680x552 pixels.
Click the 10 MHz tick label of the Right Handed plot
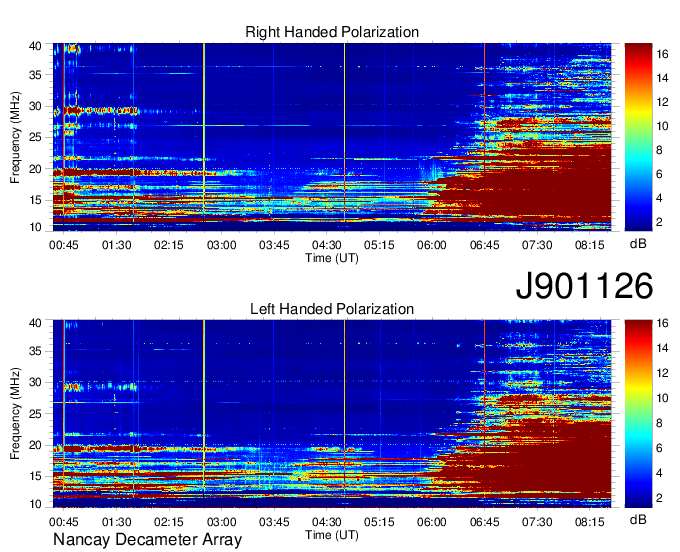click(36, 227)
